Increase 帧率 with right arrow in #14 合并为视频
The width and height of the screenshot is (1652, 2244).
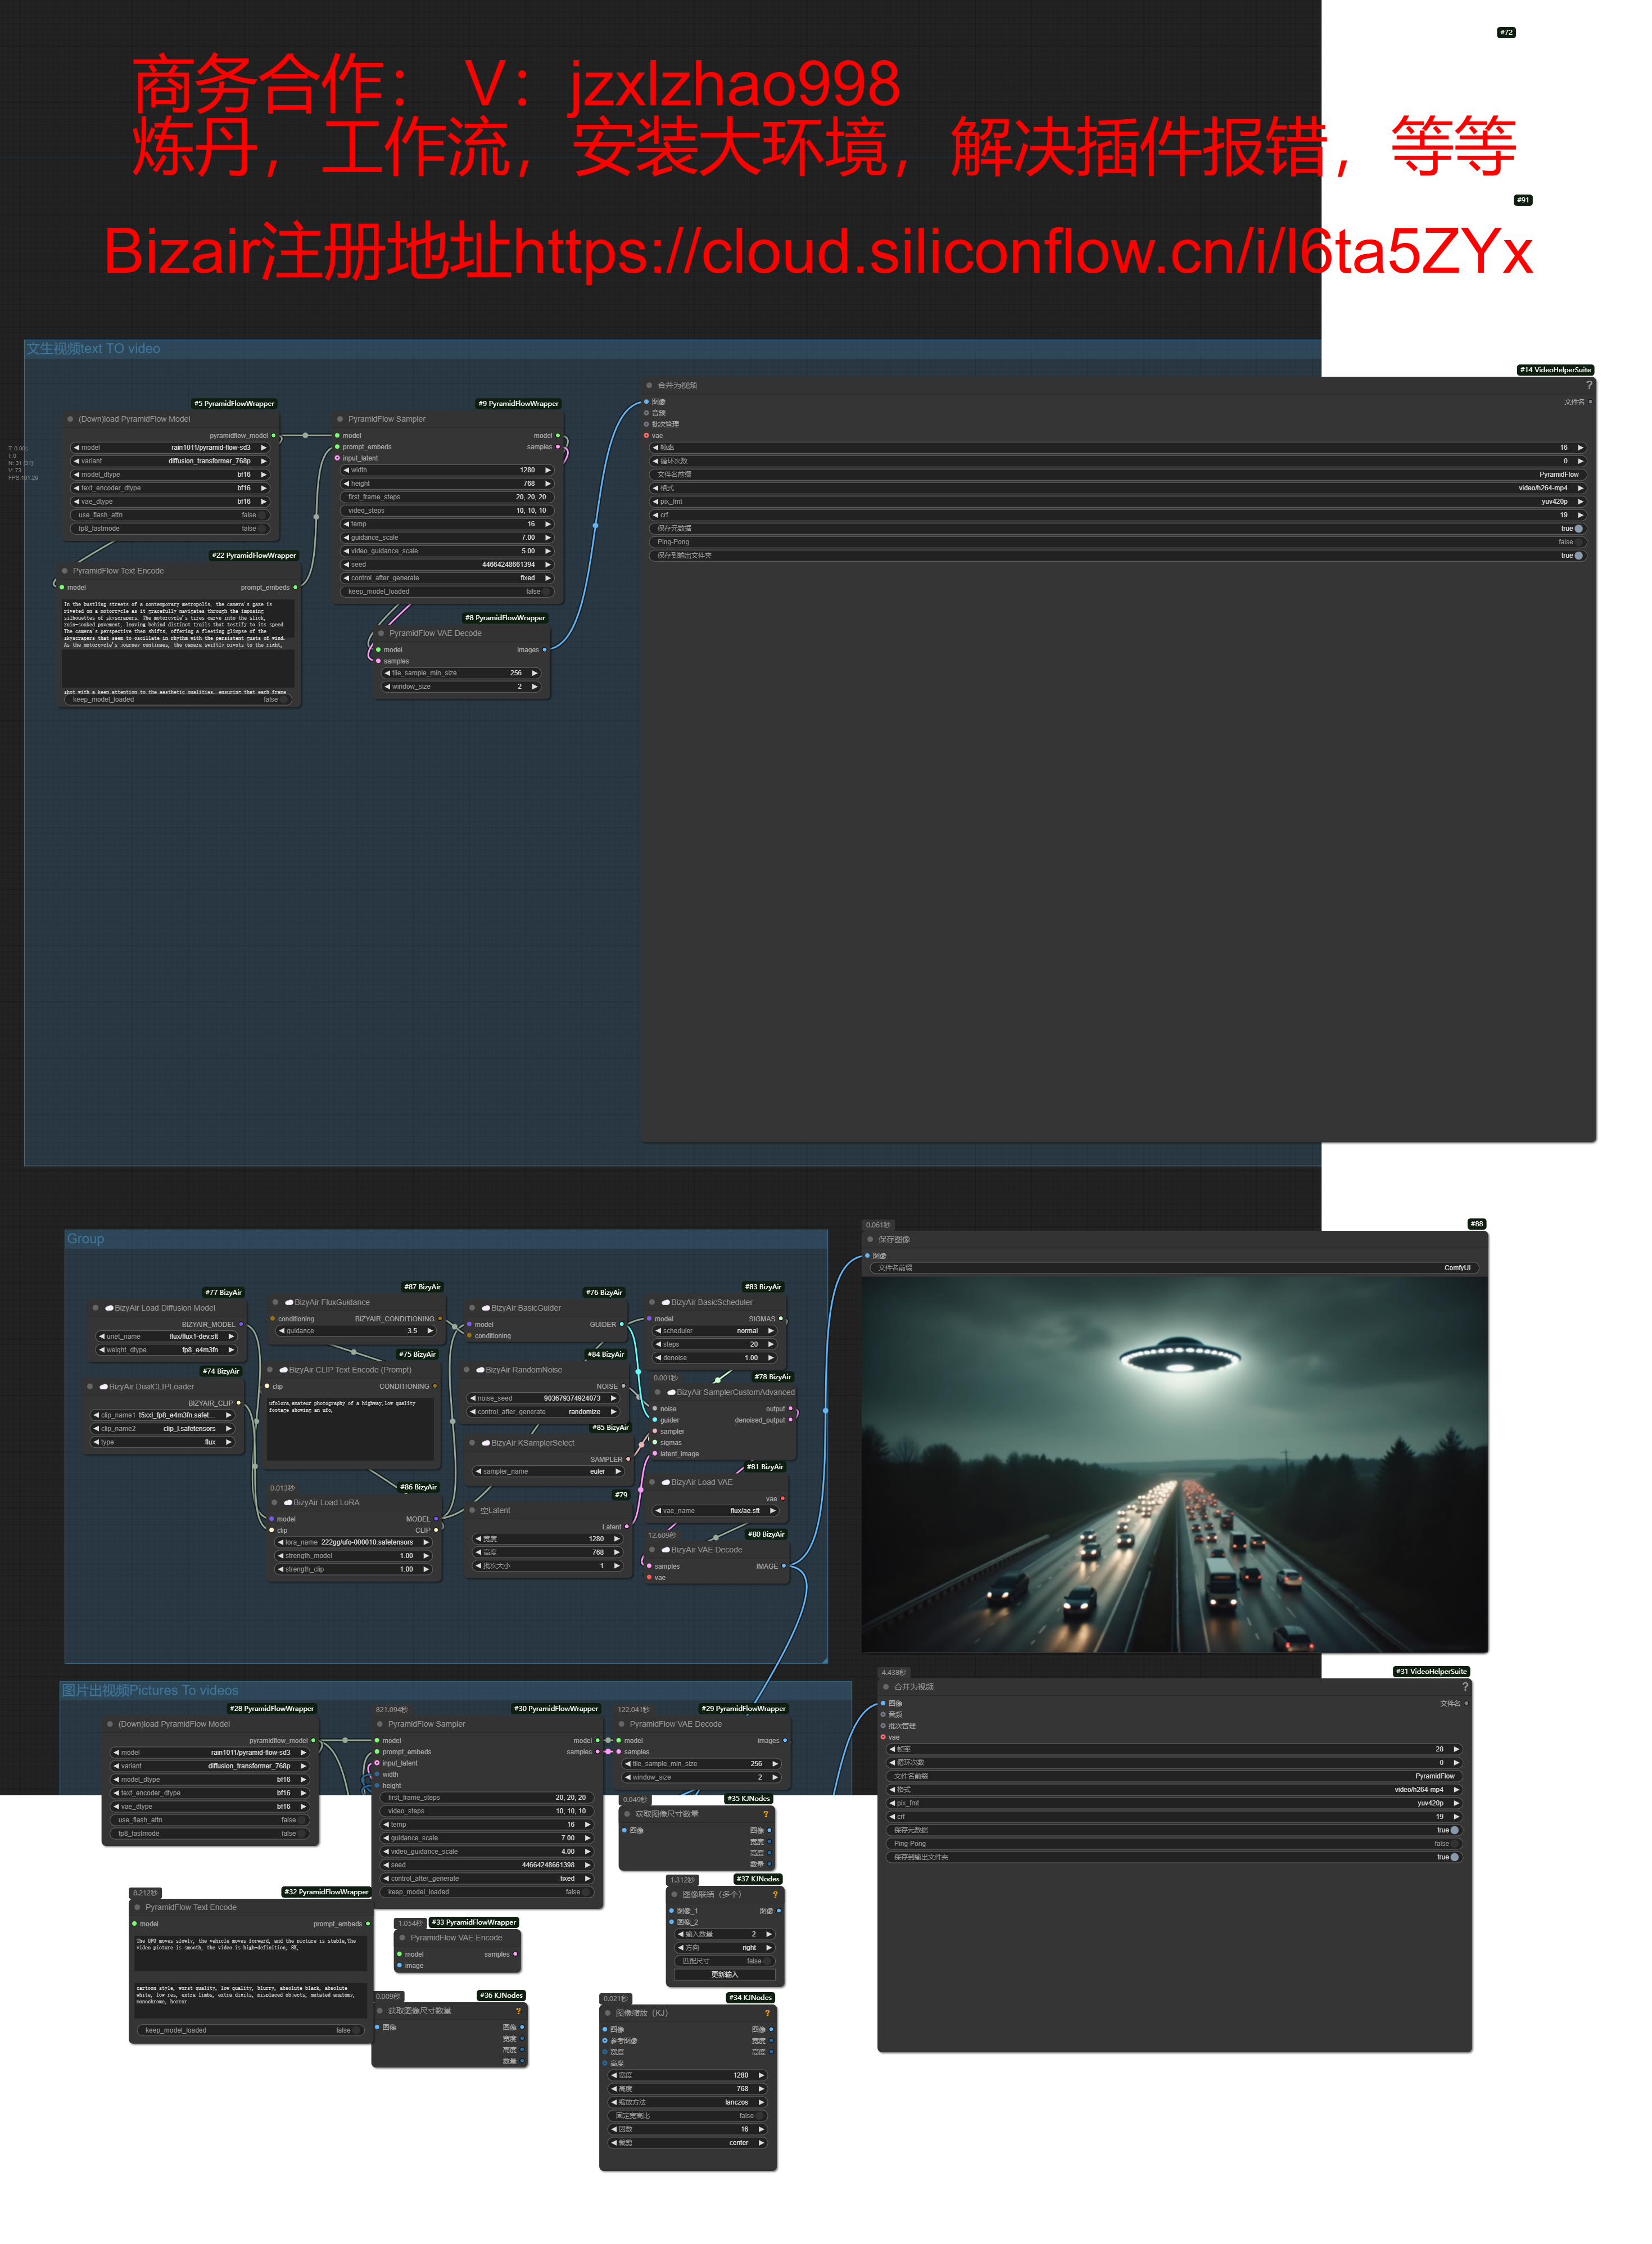tap(1580, 448)
